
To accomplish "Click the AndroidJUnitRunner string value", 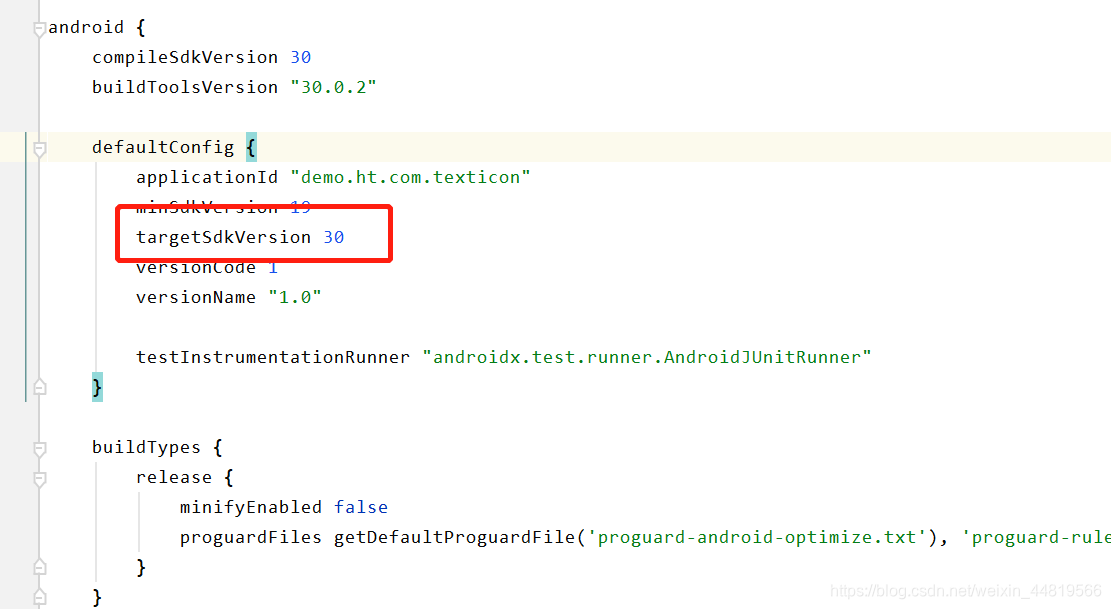I will click(x=646, y=357).
